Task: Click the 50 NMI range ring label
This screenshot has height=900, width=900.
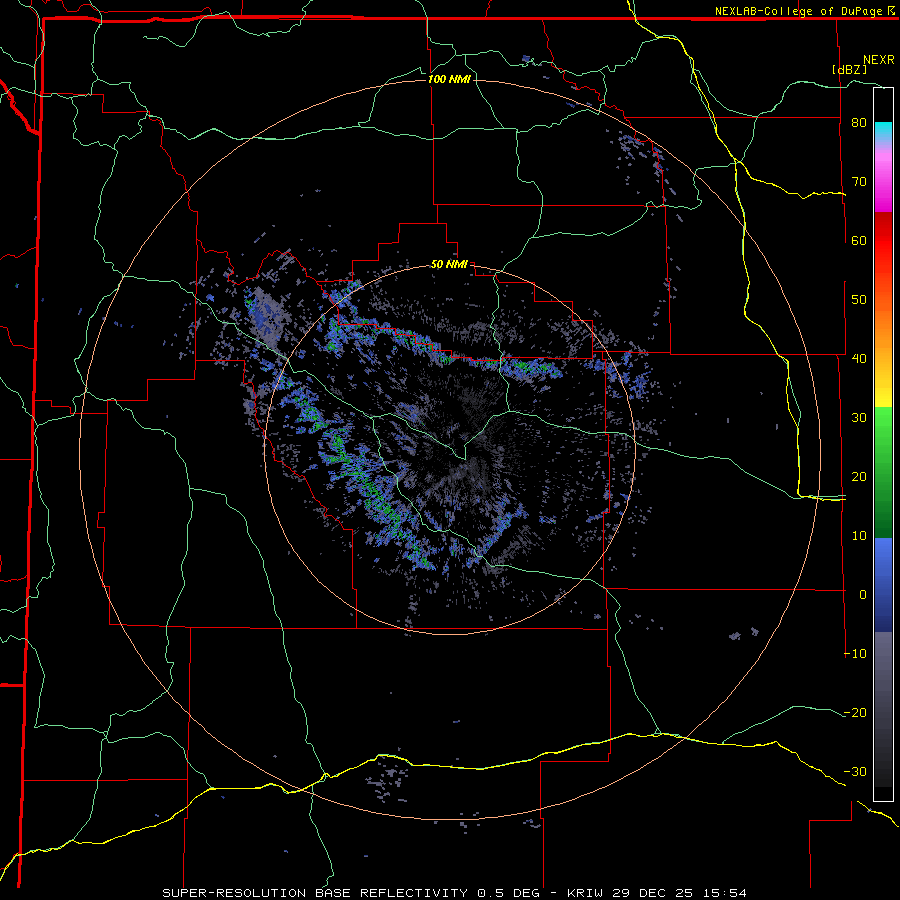Action: click(449, 265)
